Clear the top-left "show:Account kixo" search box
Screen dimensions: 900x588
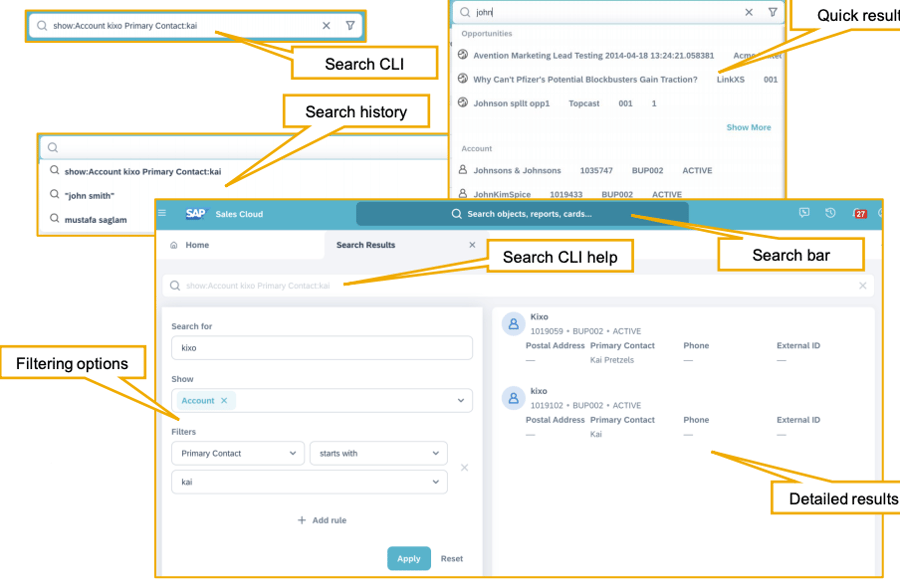pos(326,25)
